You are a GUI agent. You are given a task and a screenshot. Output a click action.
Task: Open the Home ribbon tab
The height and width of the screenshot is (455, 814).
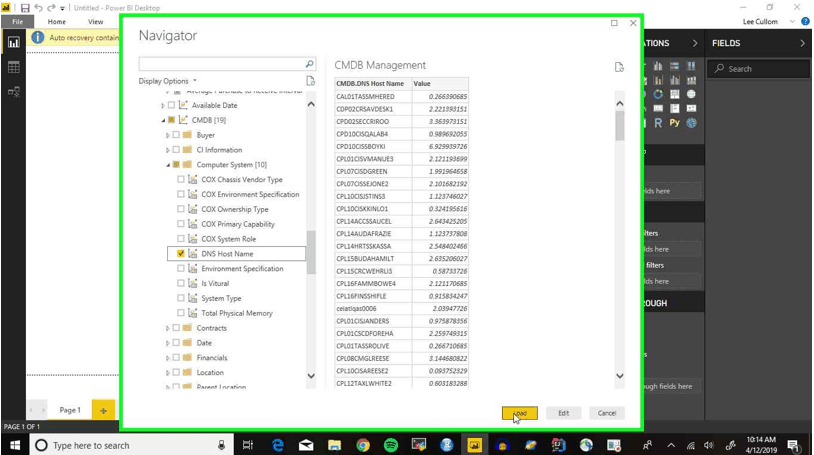pyautogui.click(x=57, y=22)
